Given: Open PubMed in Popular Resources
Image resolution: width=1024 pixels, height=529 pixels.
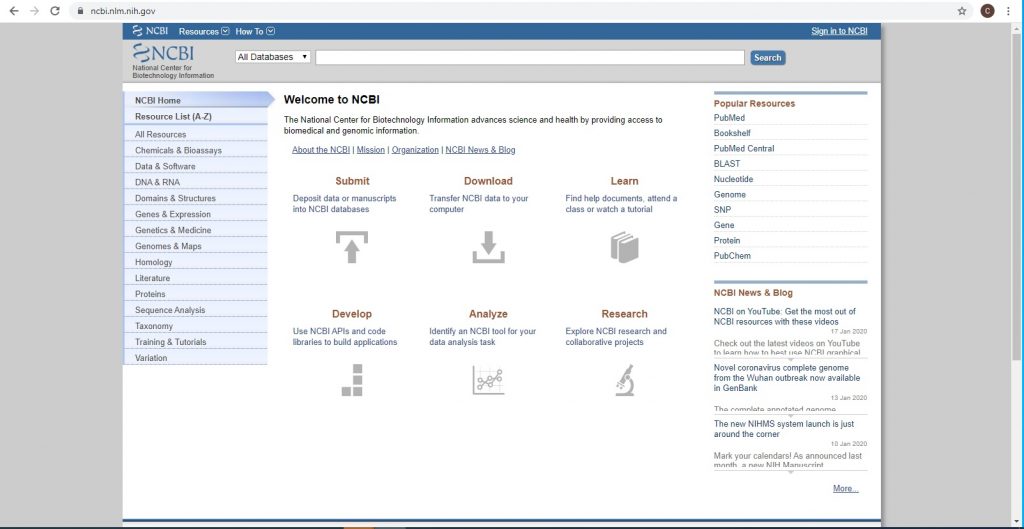Looking at the screenshot, I should point(729,118).
